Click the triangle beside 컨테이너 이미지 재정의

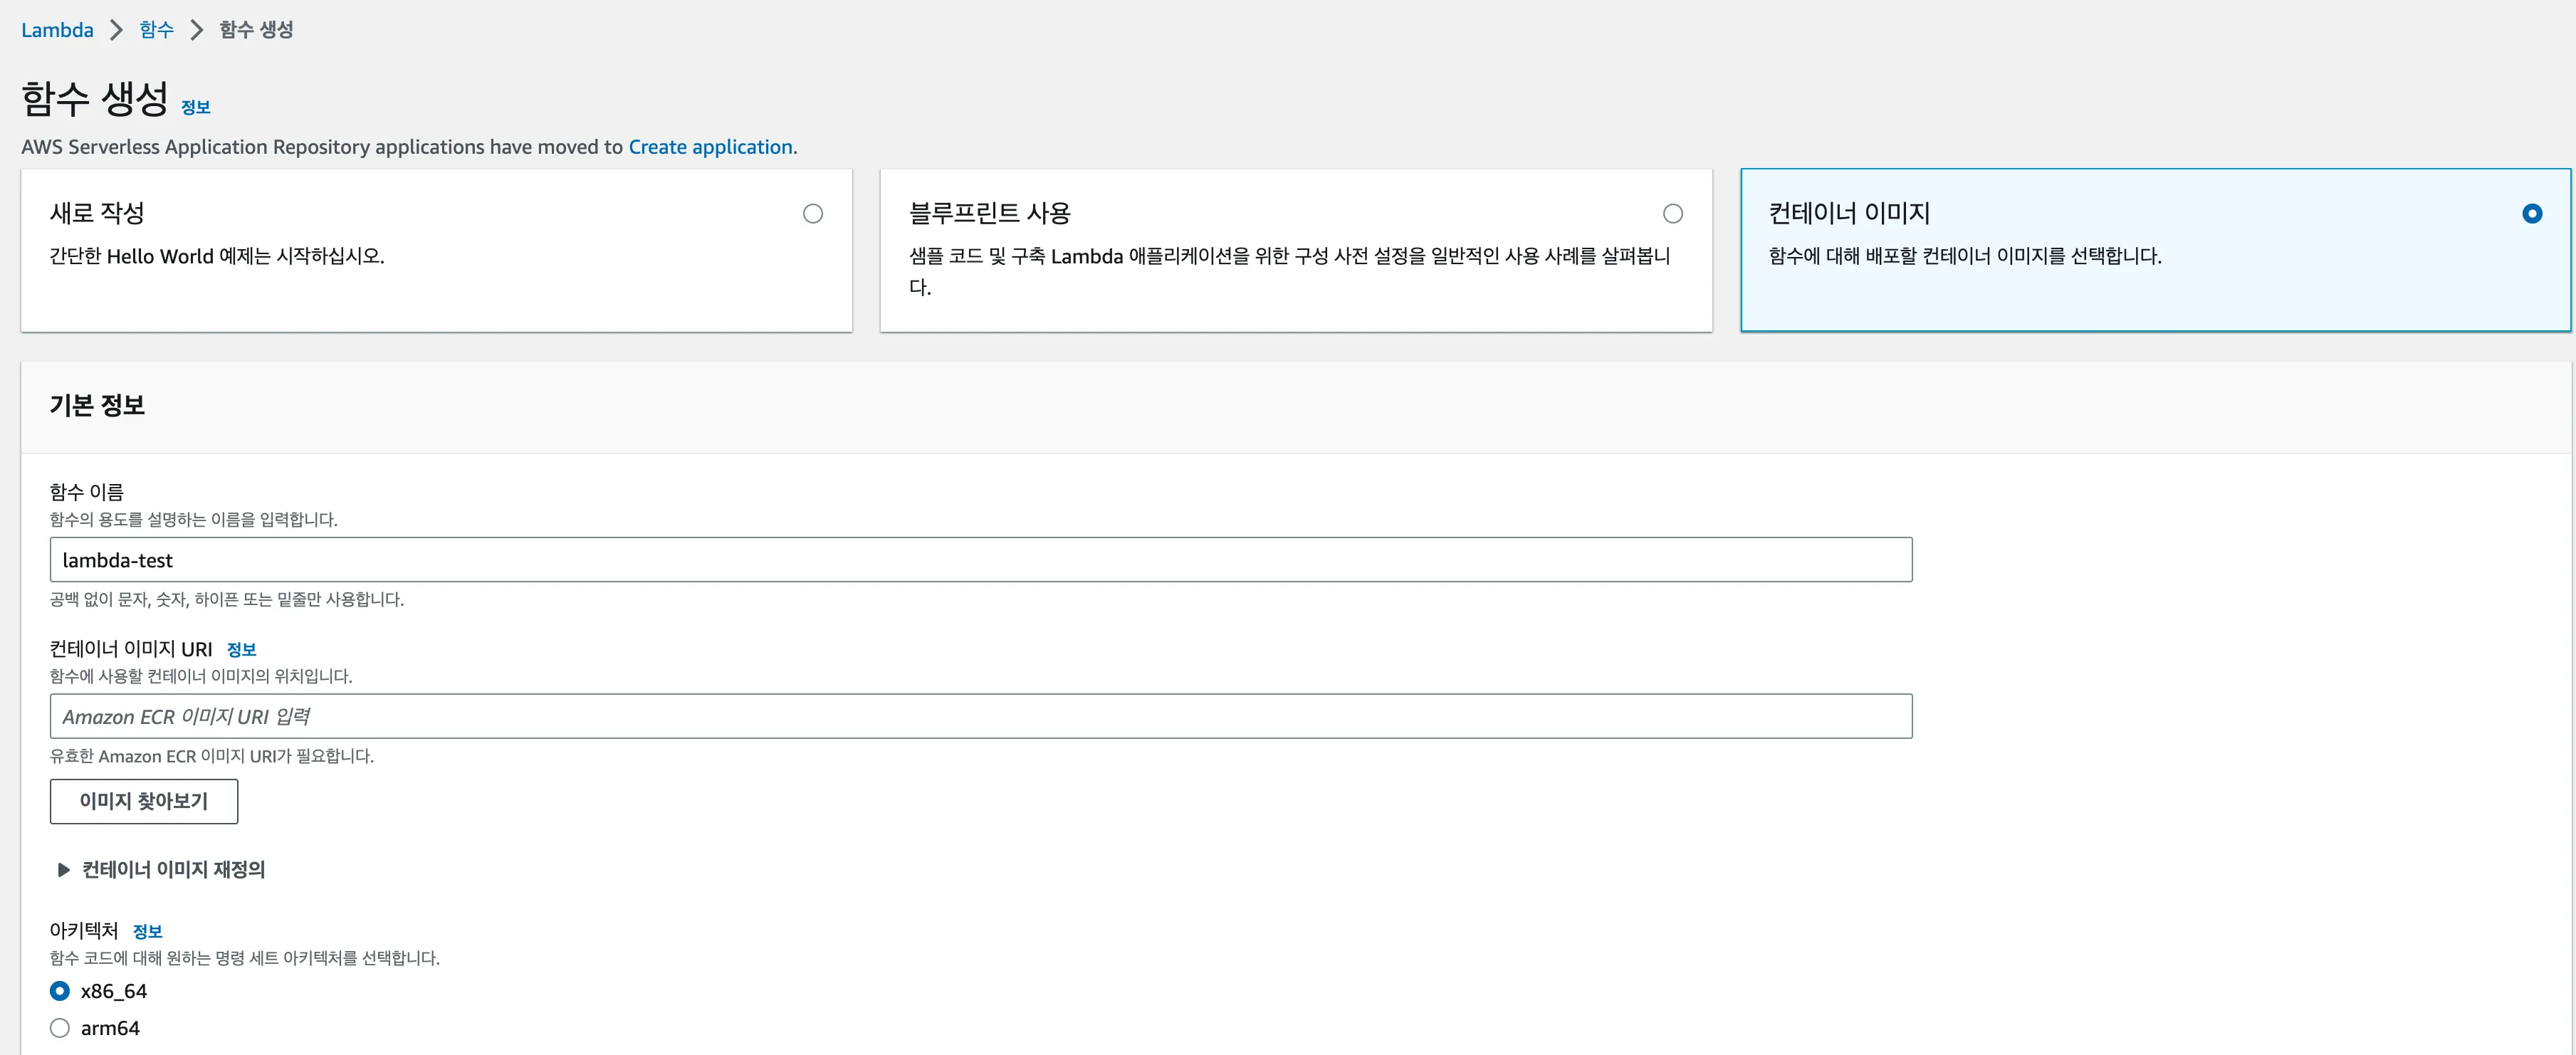[64, 870]
